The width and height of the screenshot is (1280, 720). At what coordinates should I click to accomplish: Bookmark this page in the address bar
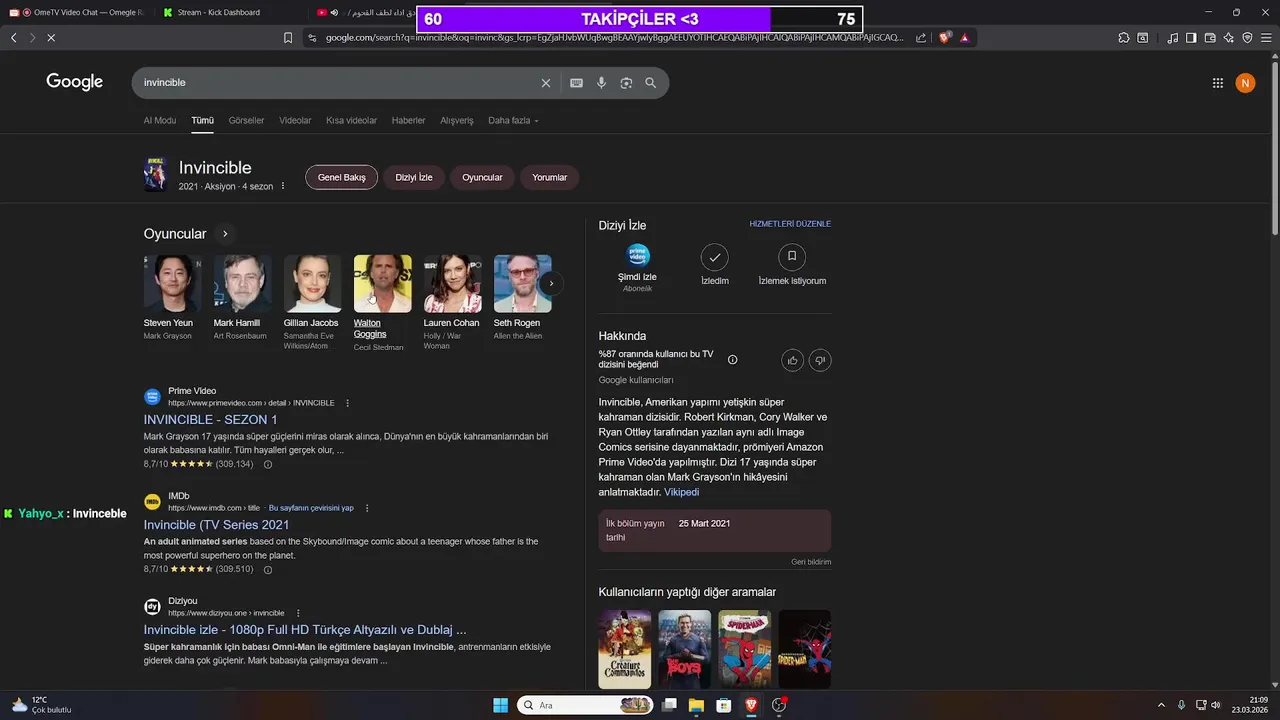tap(288, 37)
